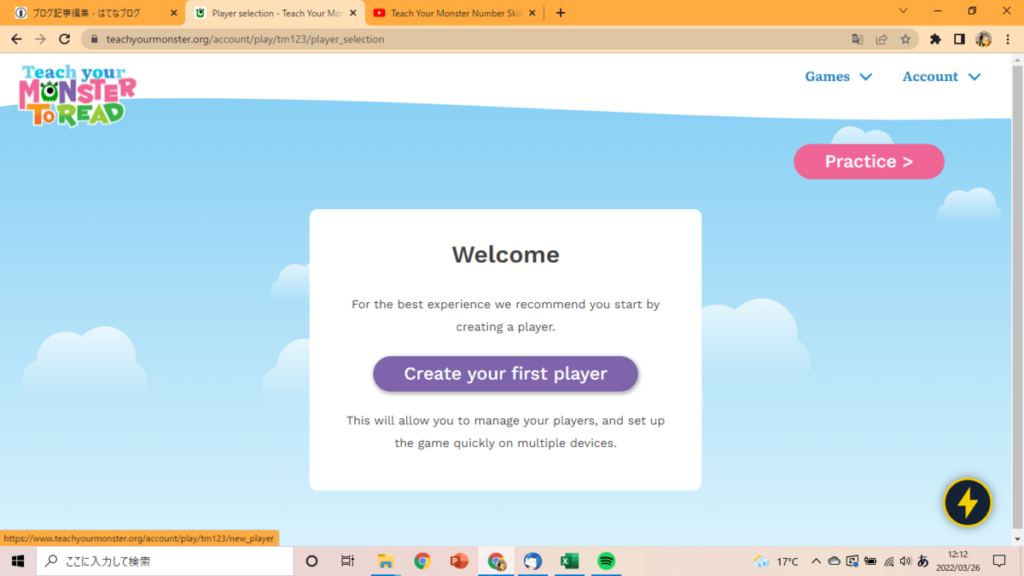Click the Teach Your Monster to Read logo
The width and height of the screenshot is (1024, 576).
[x=77, y=95]
